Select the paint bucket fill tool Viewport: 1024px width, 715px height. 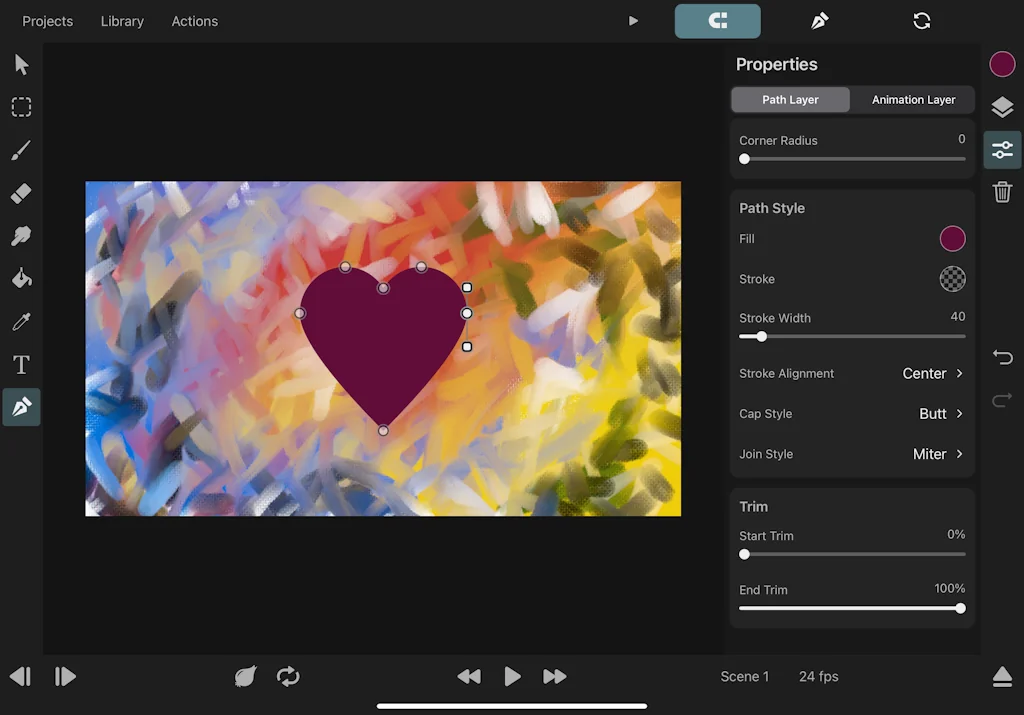coord(21,278)
